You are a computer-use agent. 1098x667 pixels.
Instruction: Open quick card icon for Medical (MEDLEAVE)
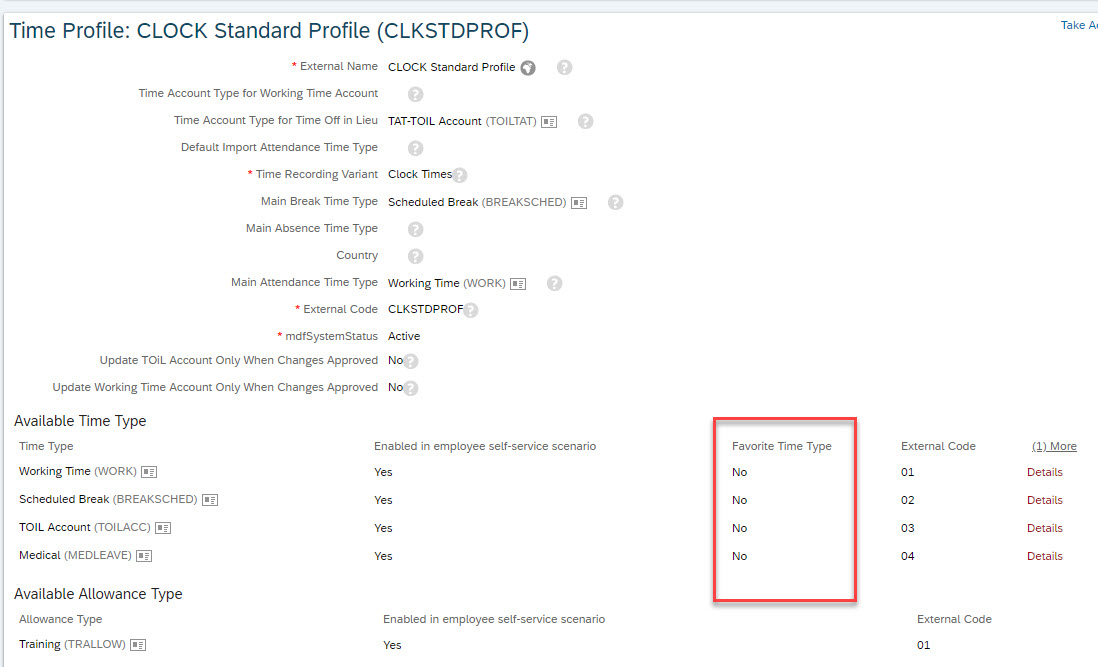[144, 556]
